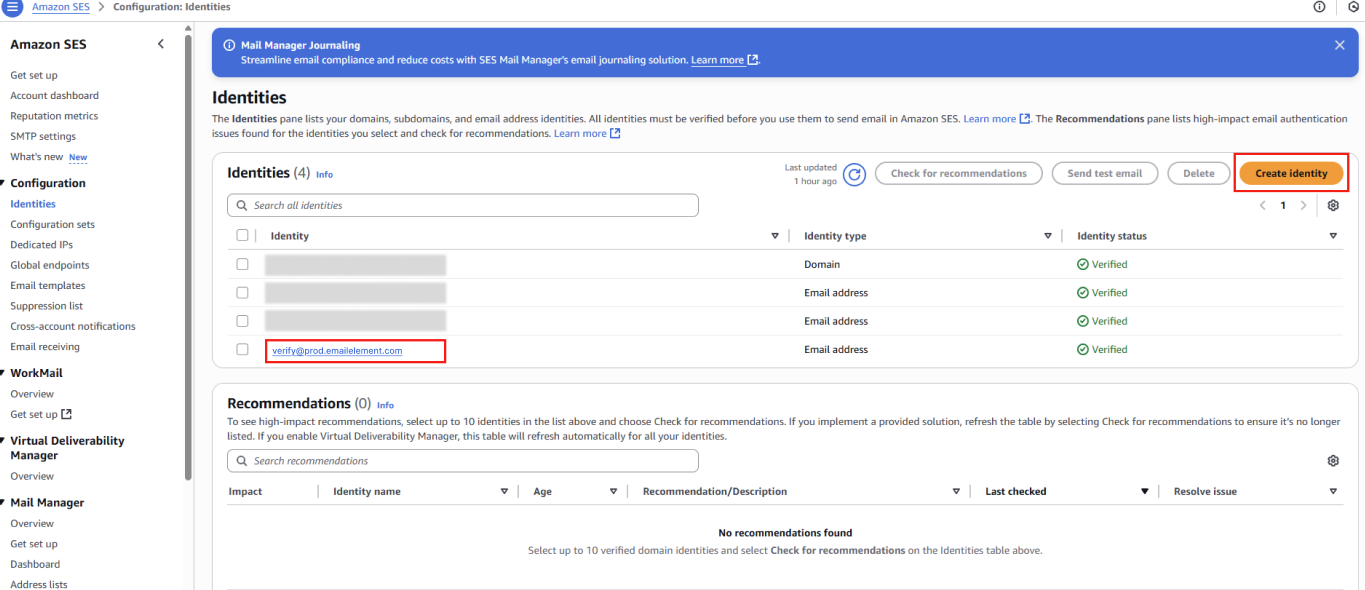Viewport: 1365px width, 590px height.
Task: Open recommendations table settings gear
Action: 1333,461
